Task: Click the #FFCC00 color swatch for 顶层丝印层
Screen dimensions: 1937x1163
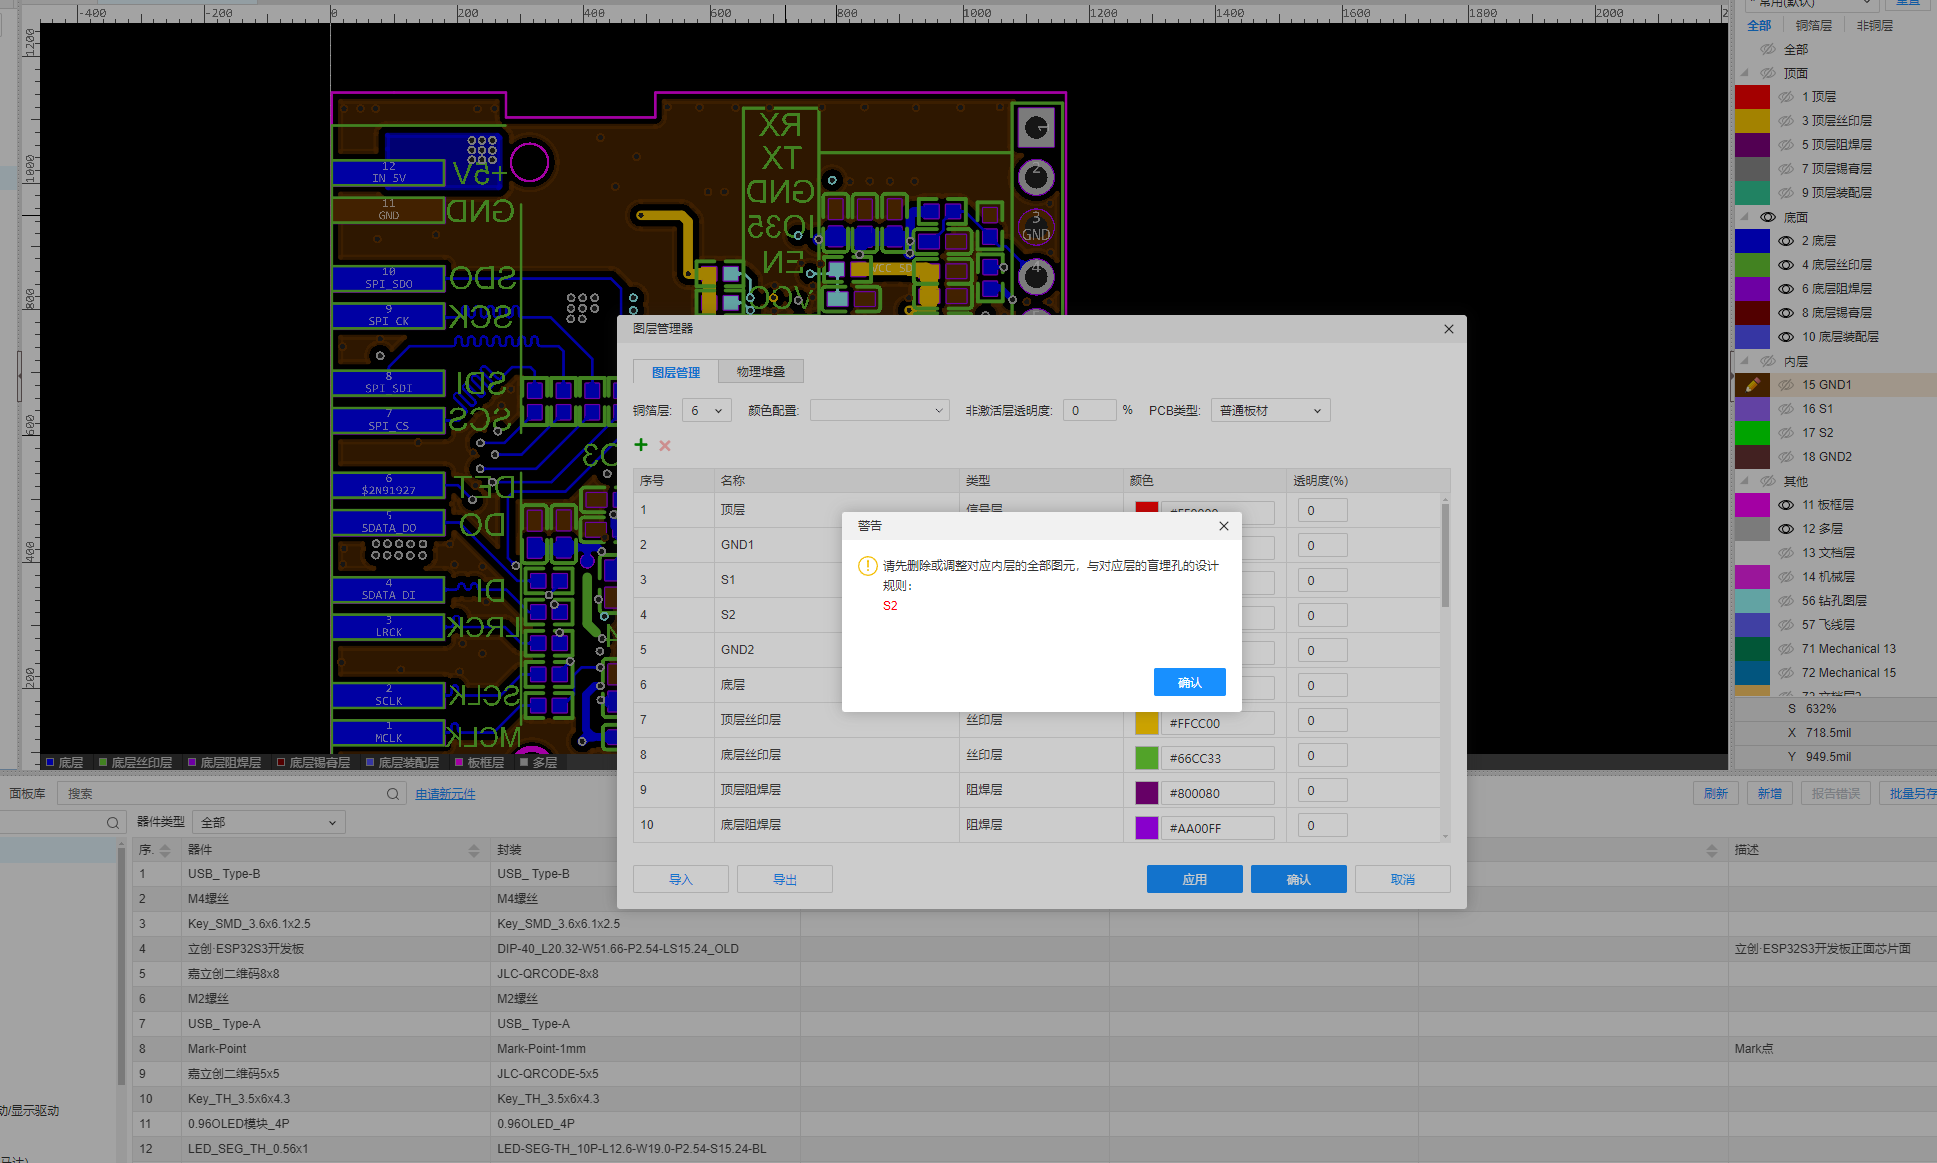Action: point(1146,723)
